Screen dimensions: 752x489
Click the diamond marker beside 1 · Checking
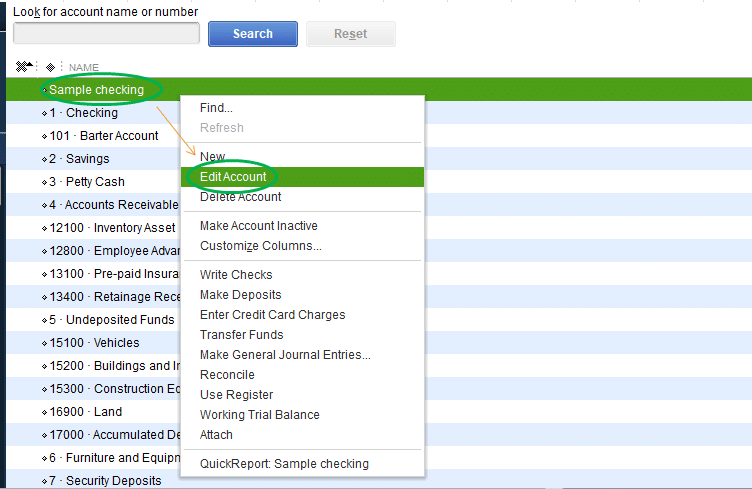point(45,113)
